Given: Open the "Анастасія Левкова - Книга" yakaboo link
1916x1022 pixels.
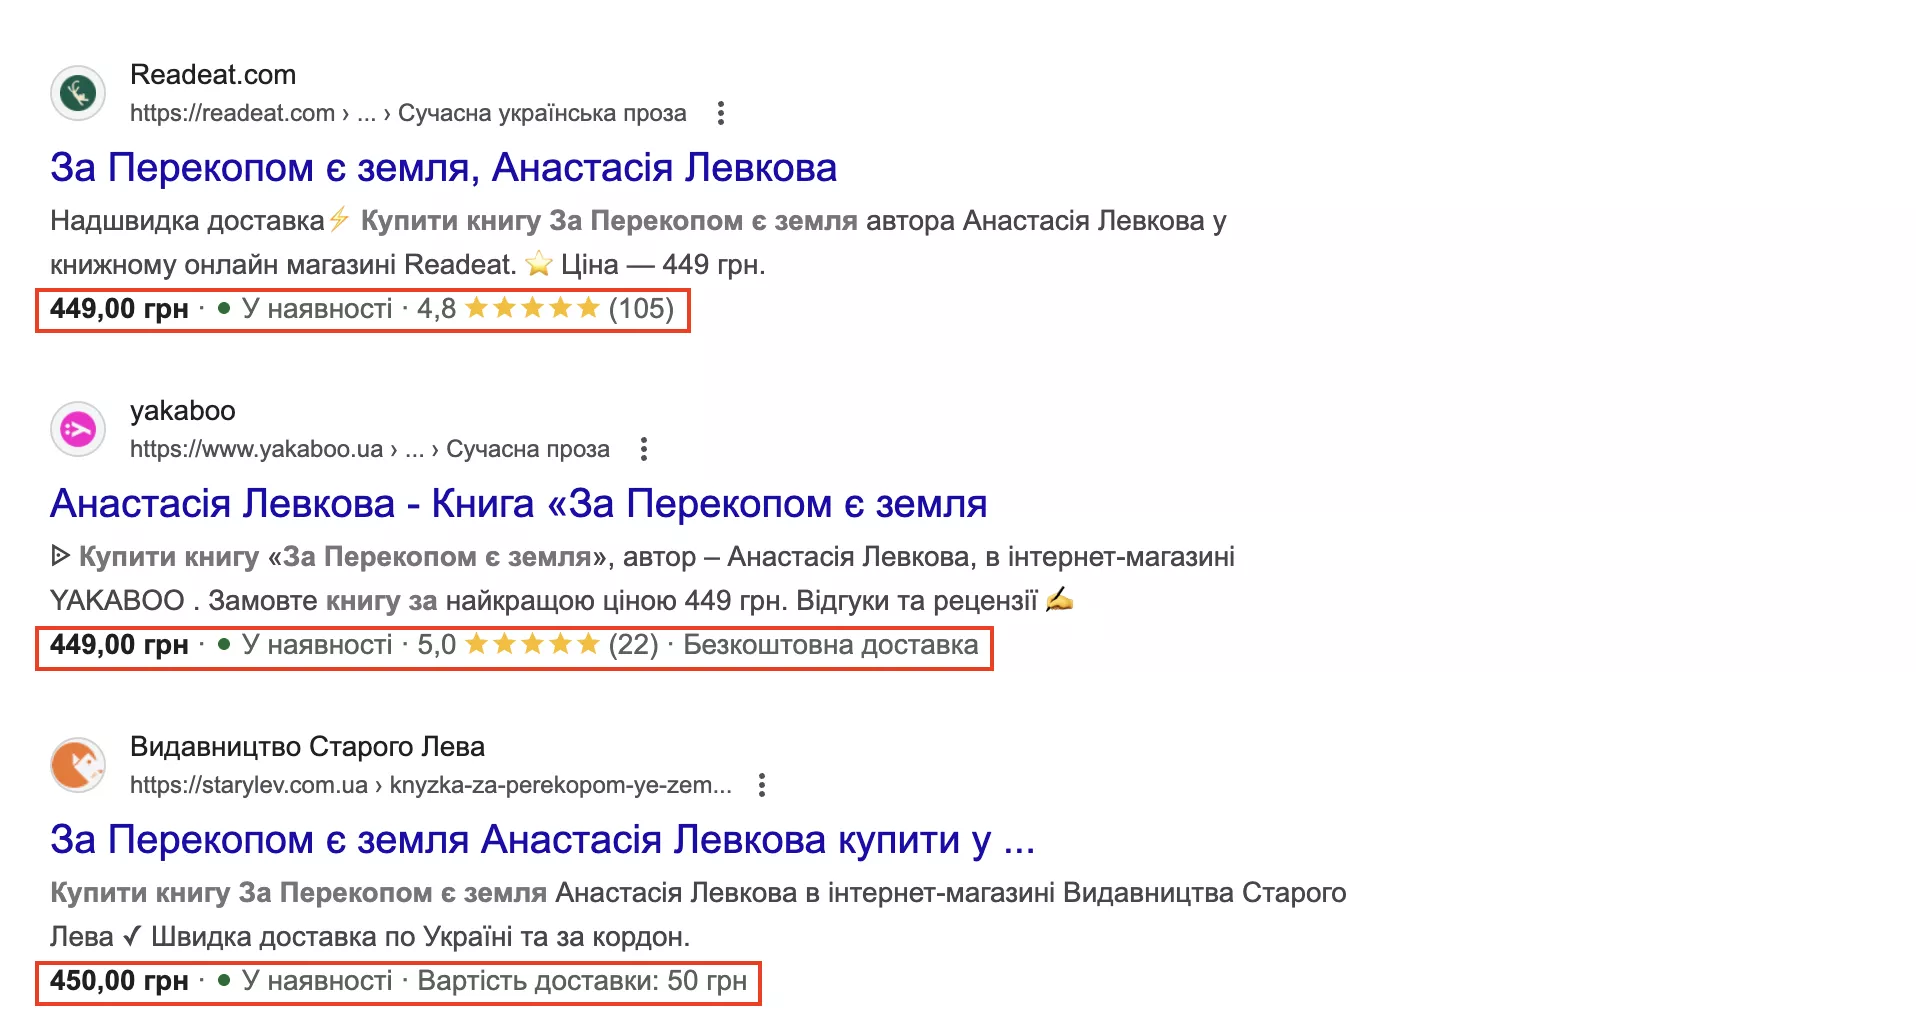Looking at the screenshot, I should [x=518, y=503].
